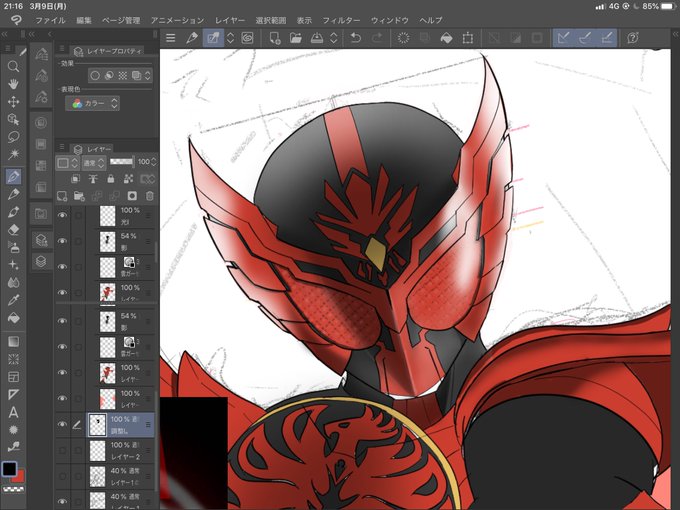Click the New document icon
This screenshot has width=680, height=510.
pyautogui.click(x=275, y=38)
